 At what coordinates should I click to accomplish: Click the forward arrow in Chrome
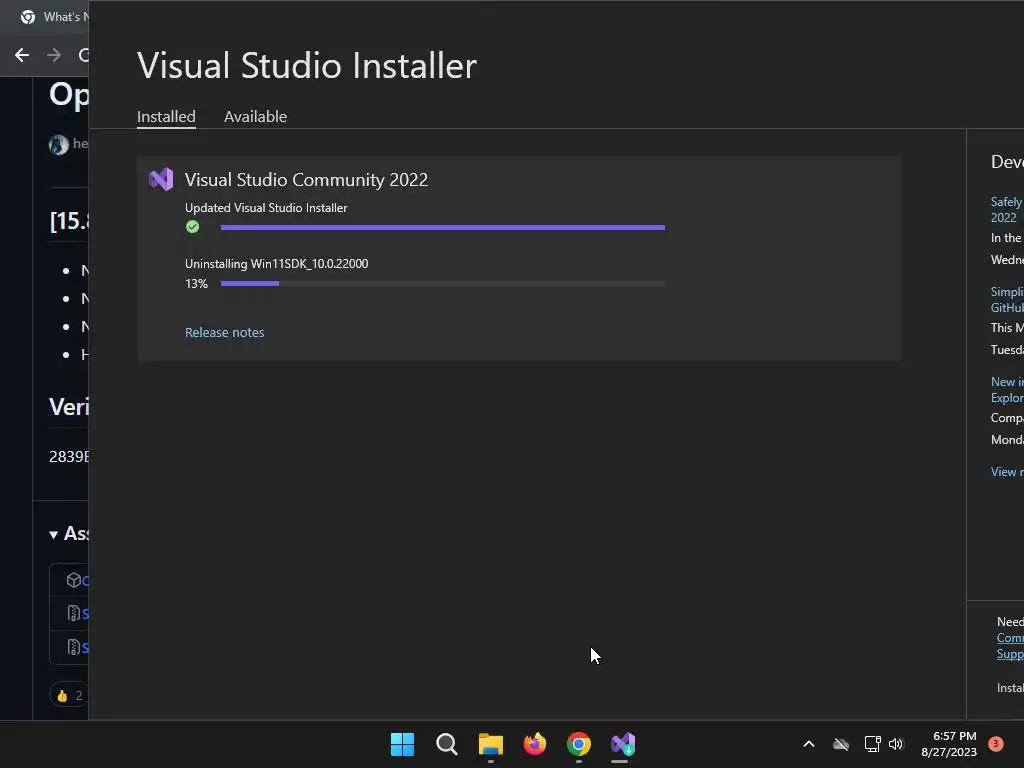(x=54, y=55)
